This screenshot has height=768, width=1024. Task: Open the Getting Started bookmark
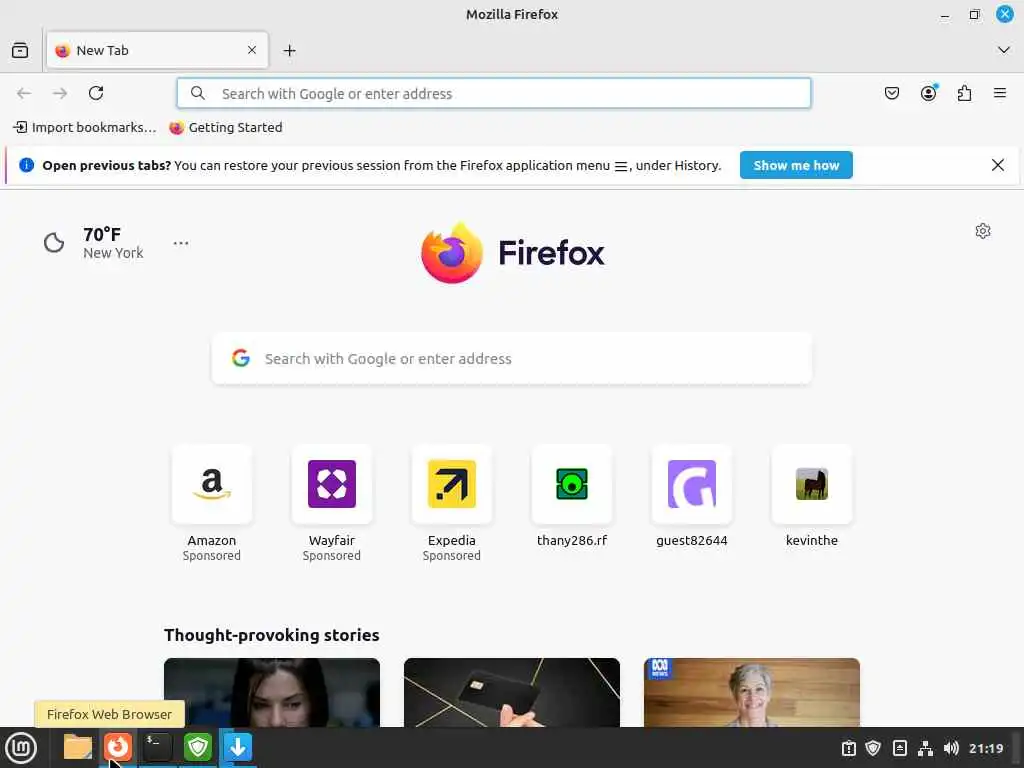226,127
